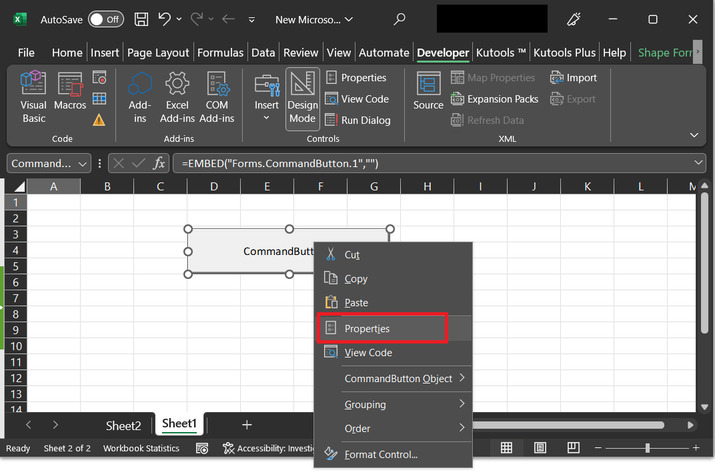Click the search magnifier in title bar
The height and width of the screenshot is (472, 715).
click(x=400, y=19)
